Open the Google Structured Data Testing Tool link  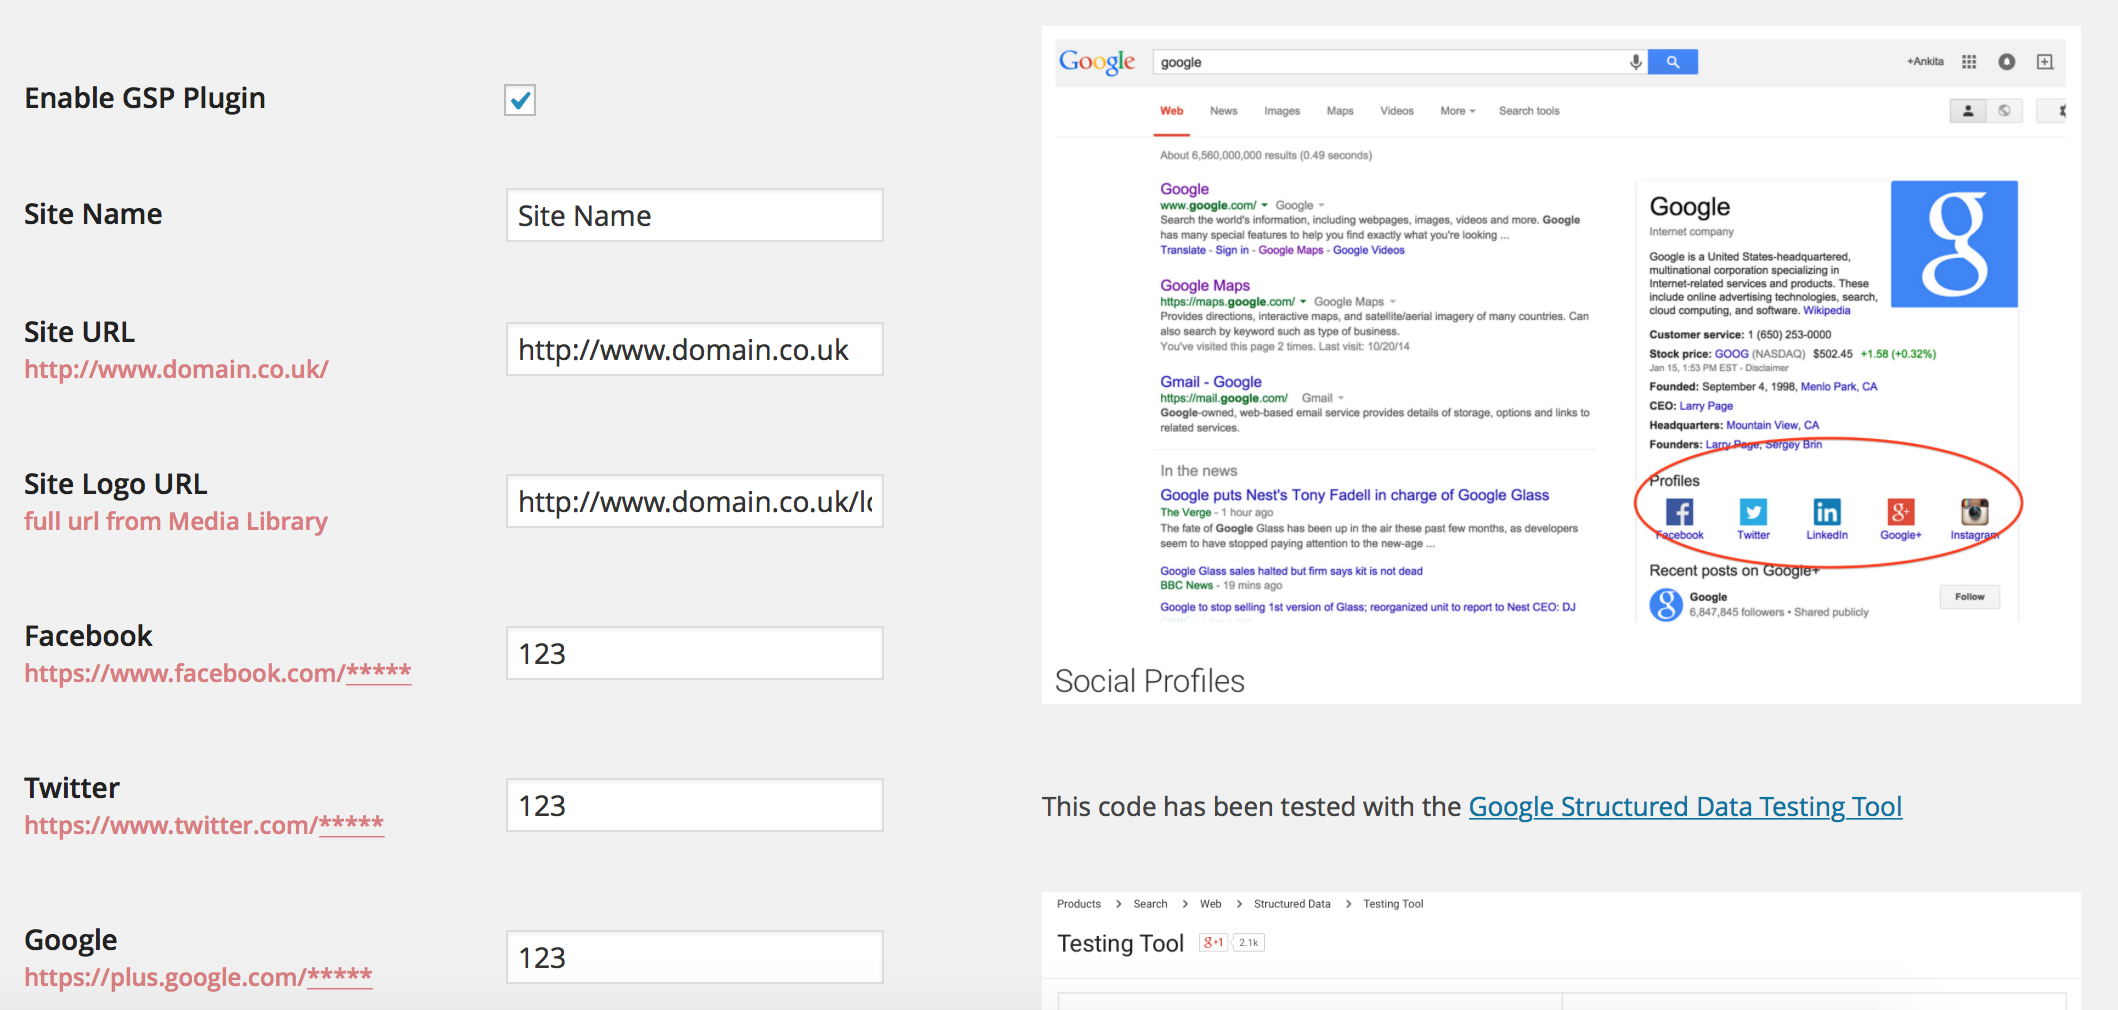(x=1685, y=807)
